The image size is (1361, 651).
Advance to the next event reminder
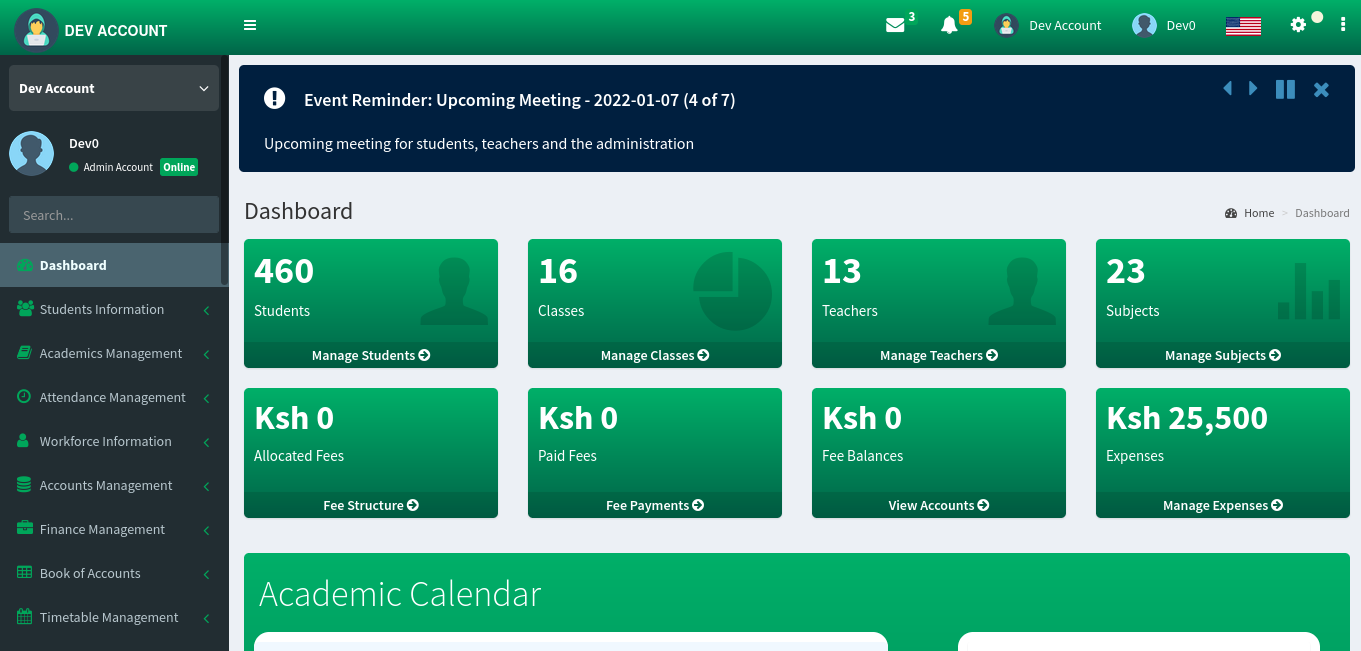pyautogui.click(x=1253, y=89)
